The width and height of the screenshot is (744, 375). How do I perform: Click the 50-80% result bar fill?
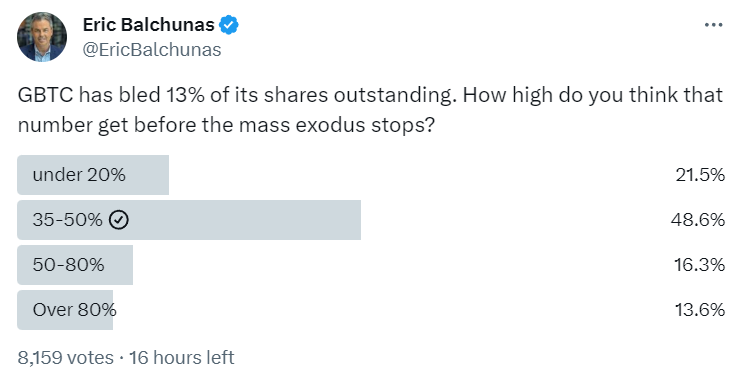pos(75,264)
